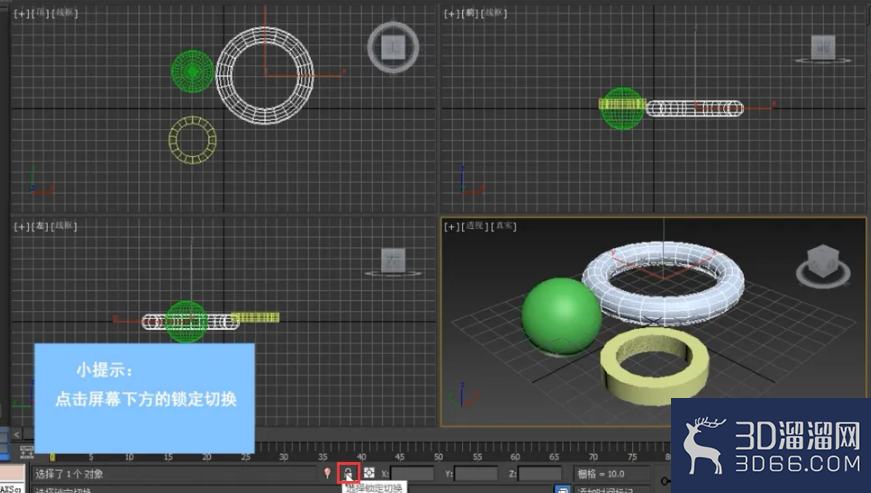Image resolution: width=871 pixels, height=493 pixels.
Task: Open the [+] menu of the front viewport
Action: click(x=451, y=13)
